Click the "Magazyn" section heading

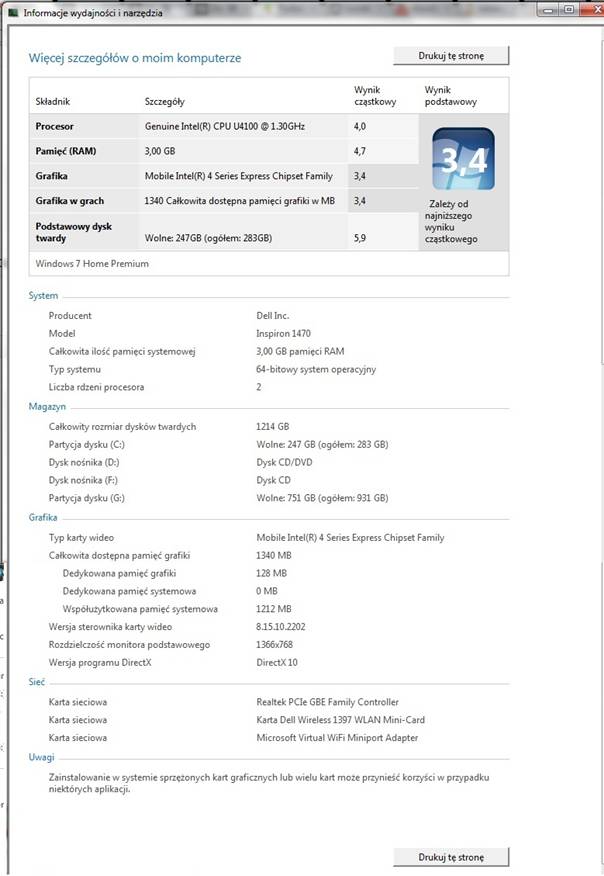pyautogui.click(x=47, y=406)
